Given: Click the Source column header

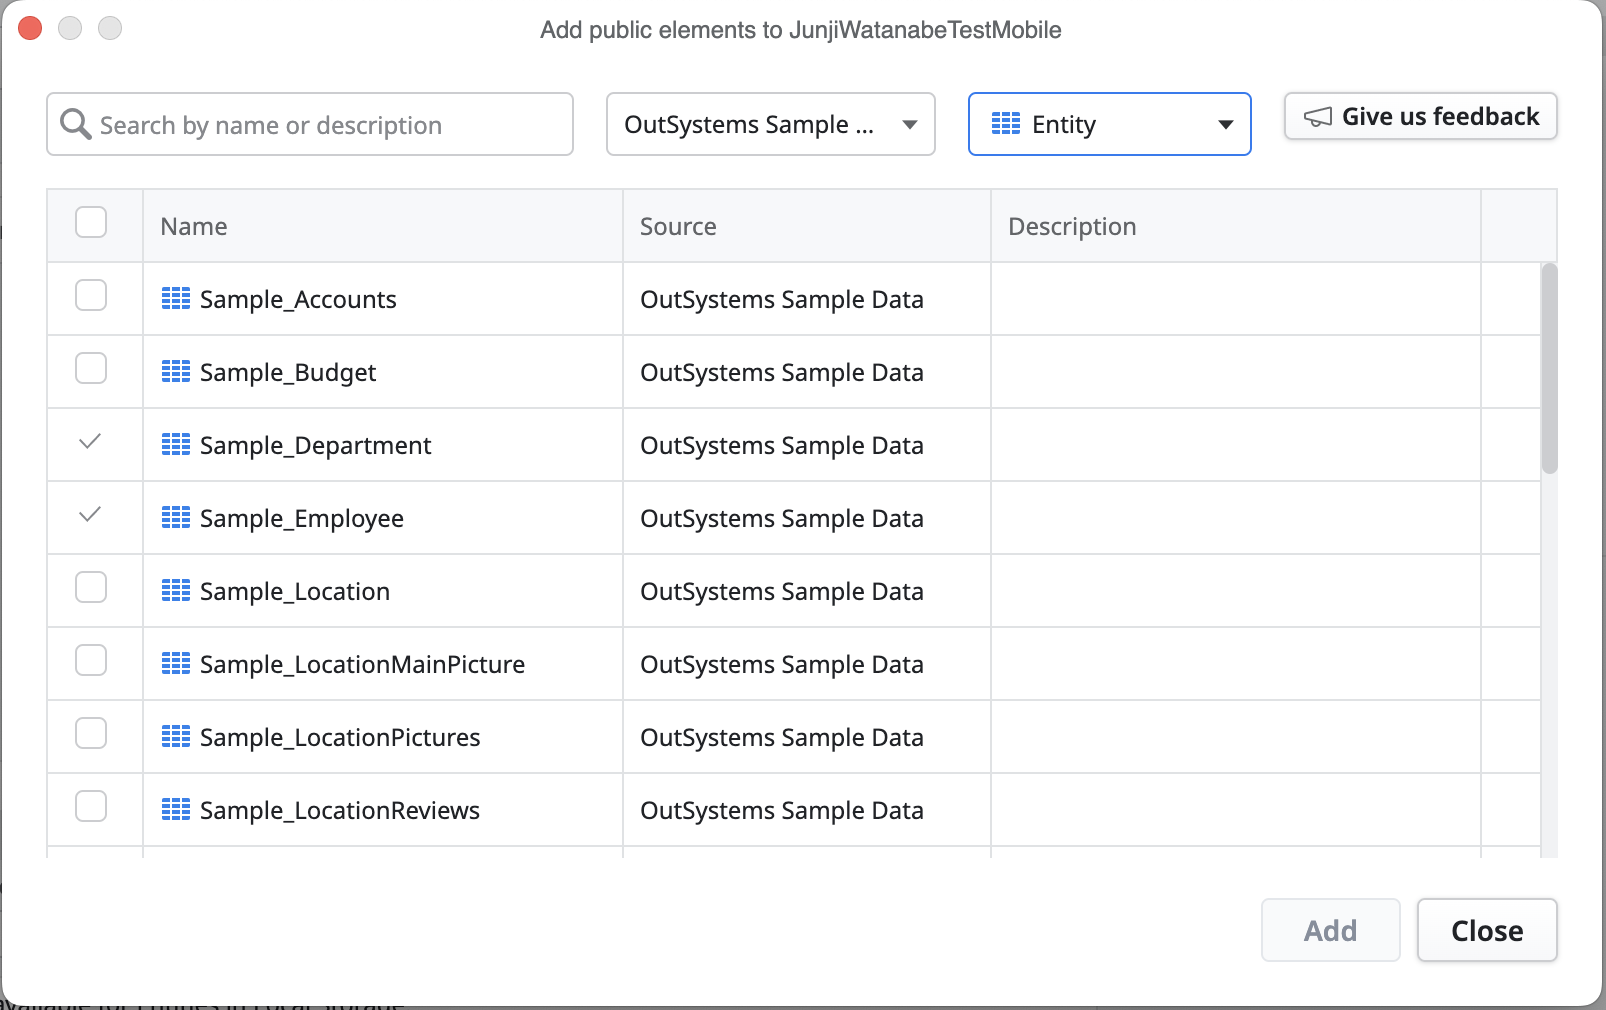Looking at the screenshot, I should tap(678, 227).
